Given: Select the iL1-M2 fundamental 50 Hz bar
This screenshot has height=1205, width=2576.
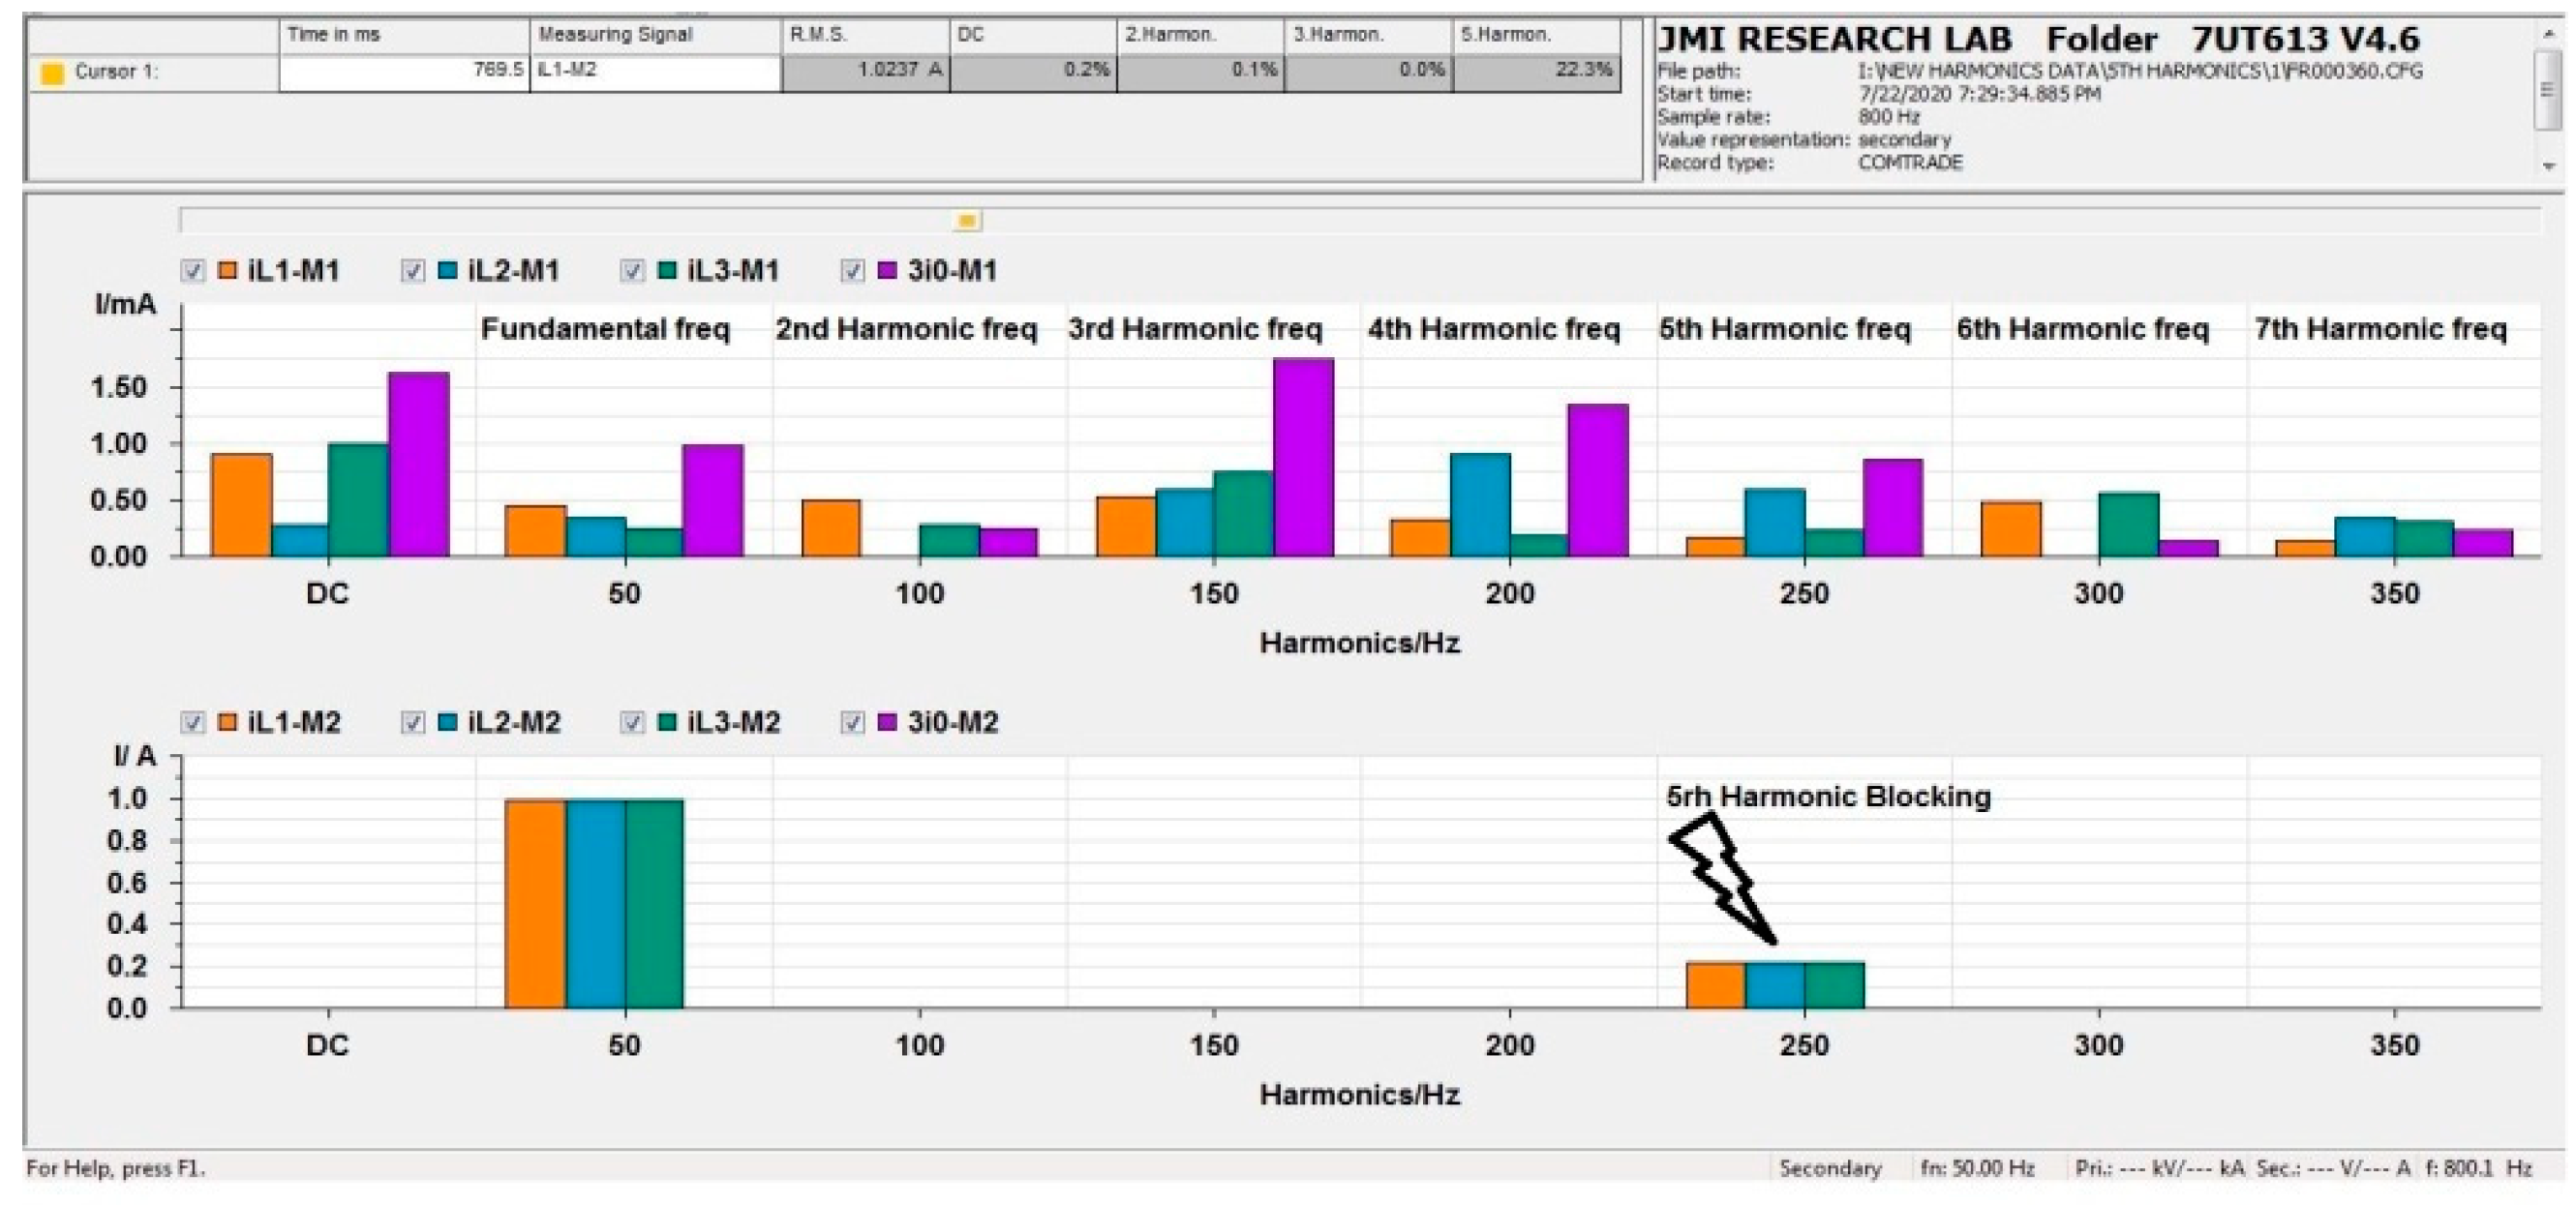Looking at the screenshot, I should (x=535, y=903).
